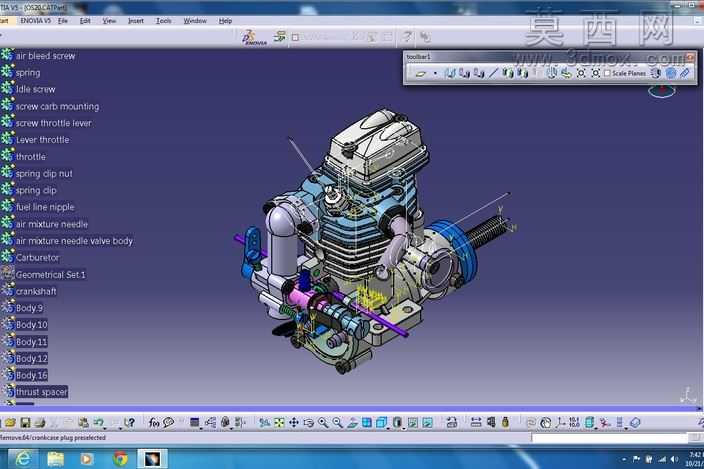This screenshot has height=469, width=704.
Task: Select 'fuel line nipple' tree node
Action: coord(45,207)
